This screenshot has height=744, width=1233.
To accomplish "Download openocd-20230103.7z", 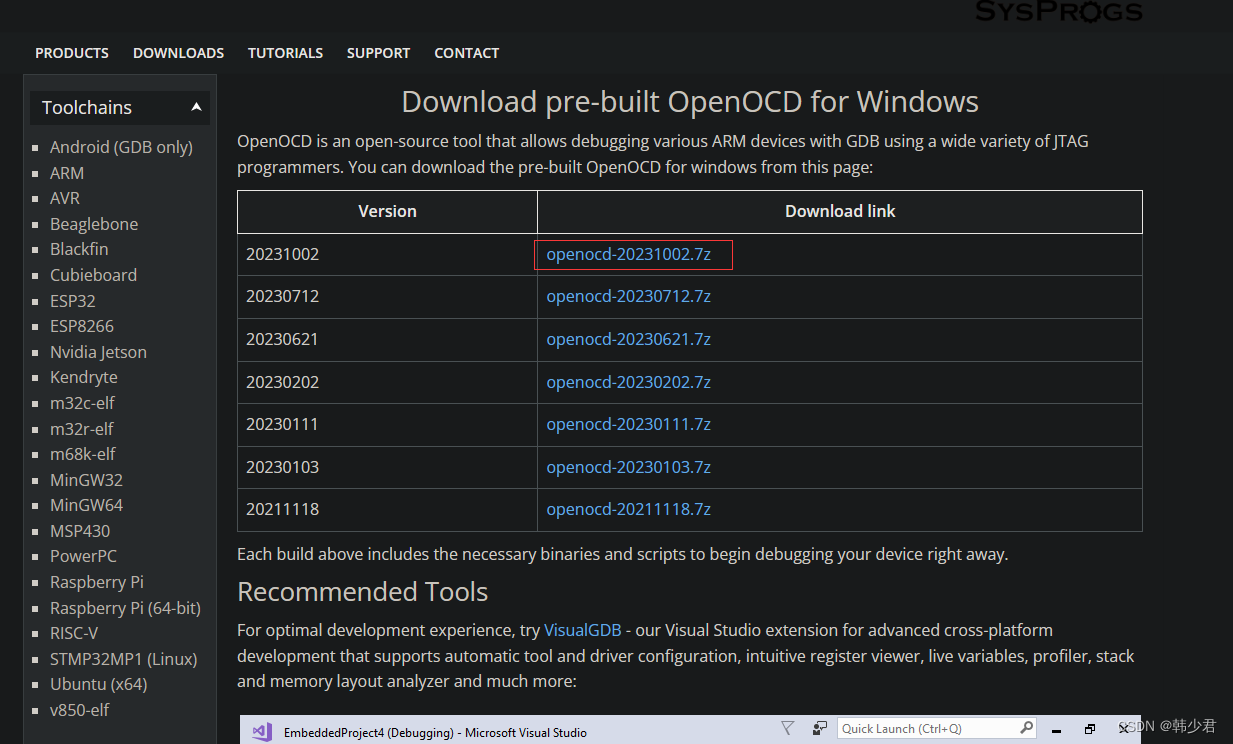I will click(628, 467).
